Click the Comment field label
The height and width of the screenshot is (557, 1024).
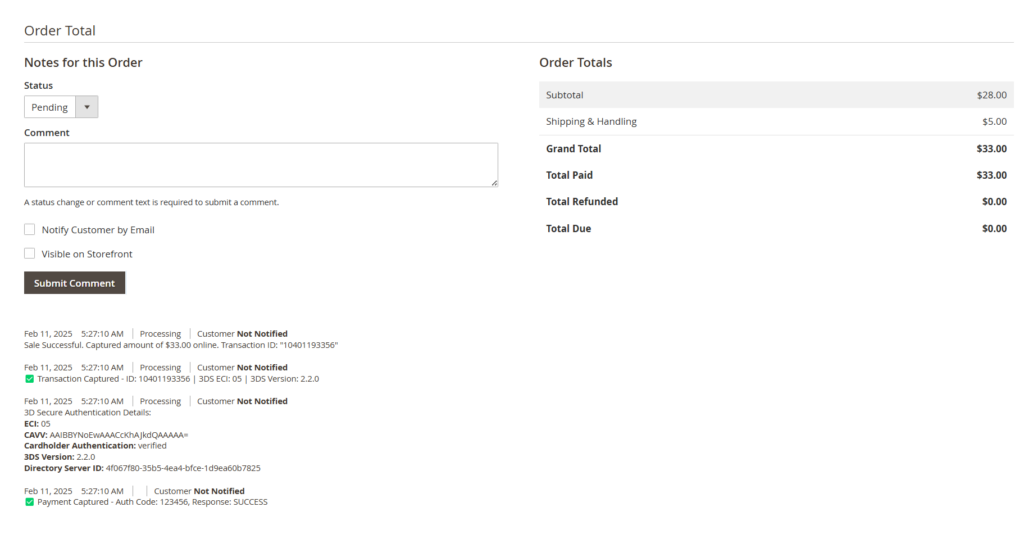(46, 133)
